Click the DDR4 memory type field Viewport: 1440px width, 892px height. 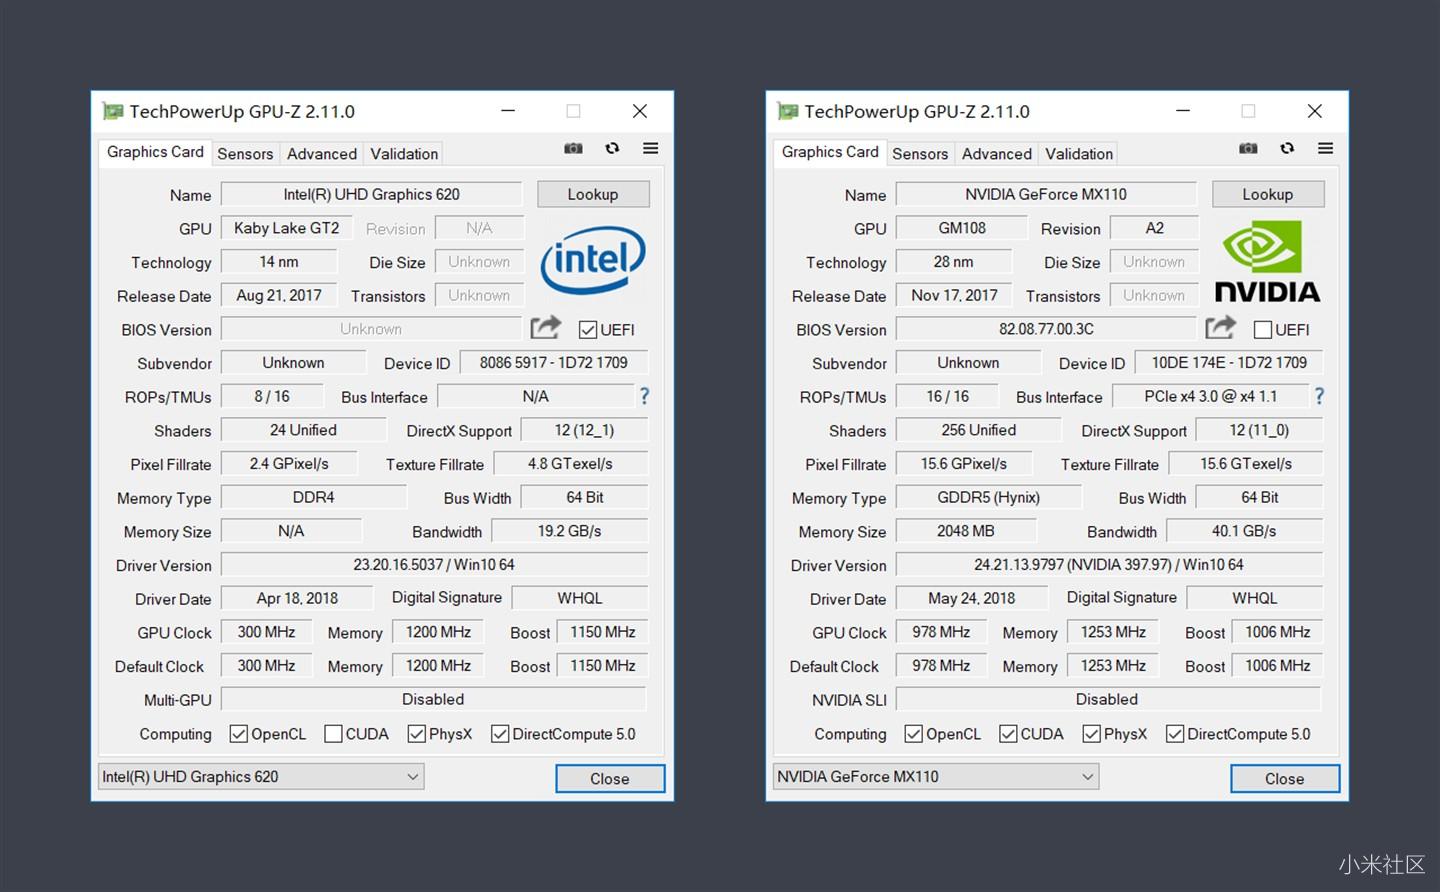coord(313,498)
